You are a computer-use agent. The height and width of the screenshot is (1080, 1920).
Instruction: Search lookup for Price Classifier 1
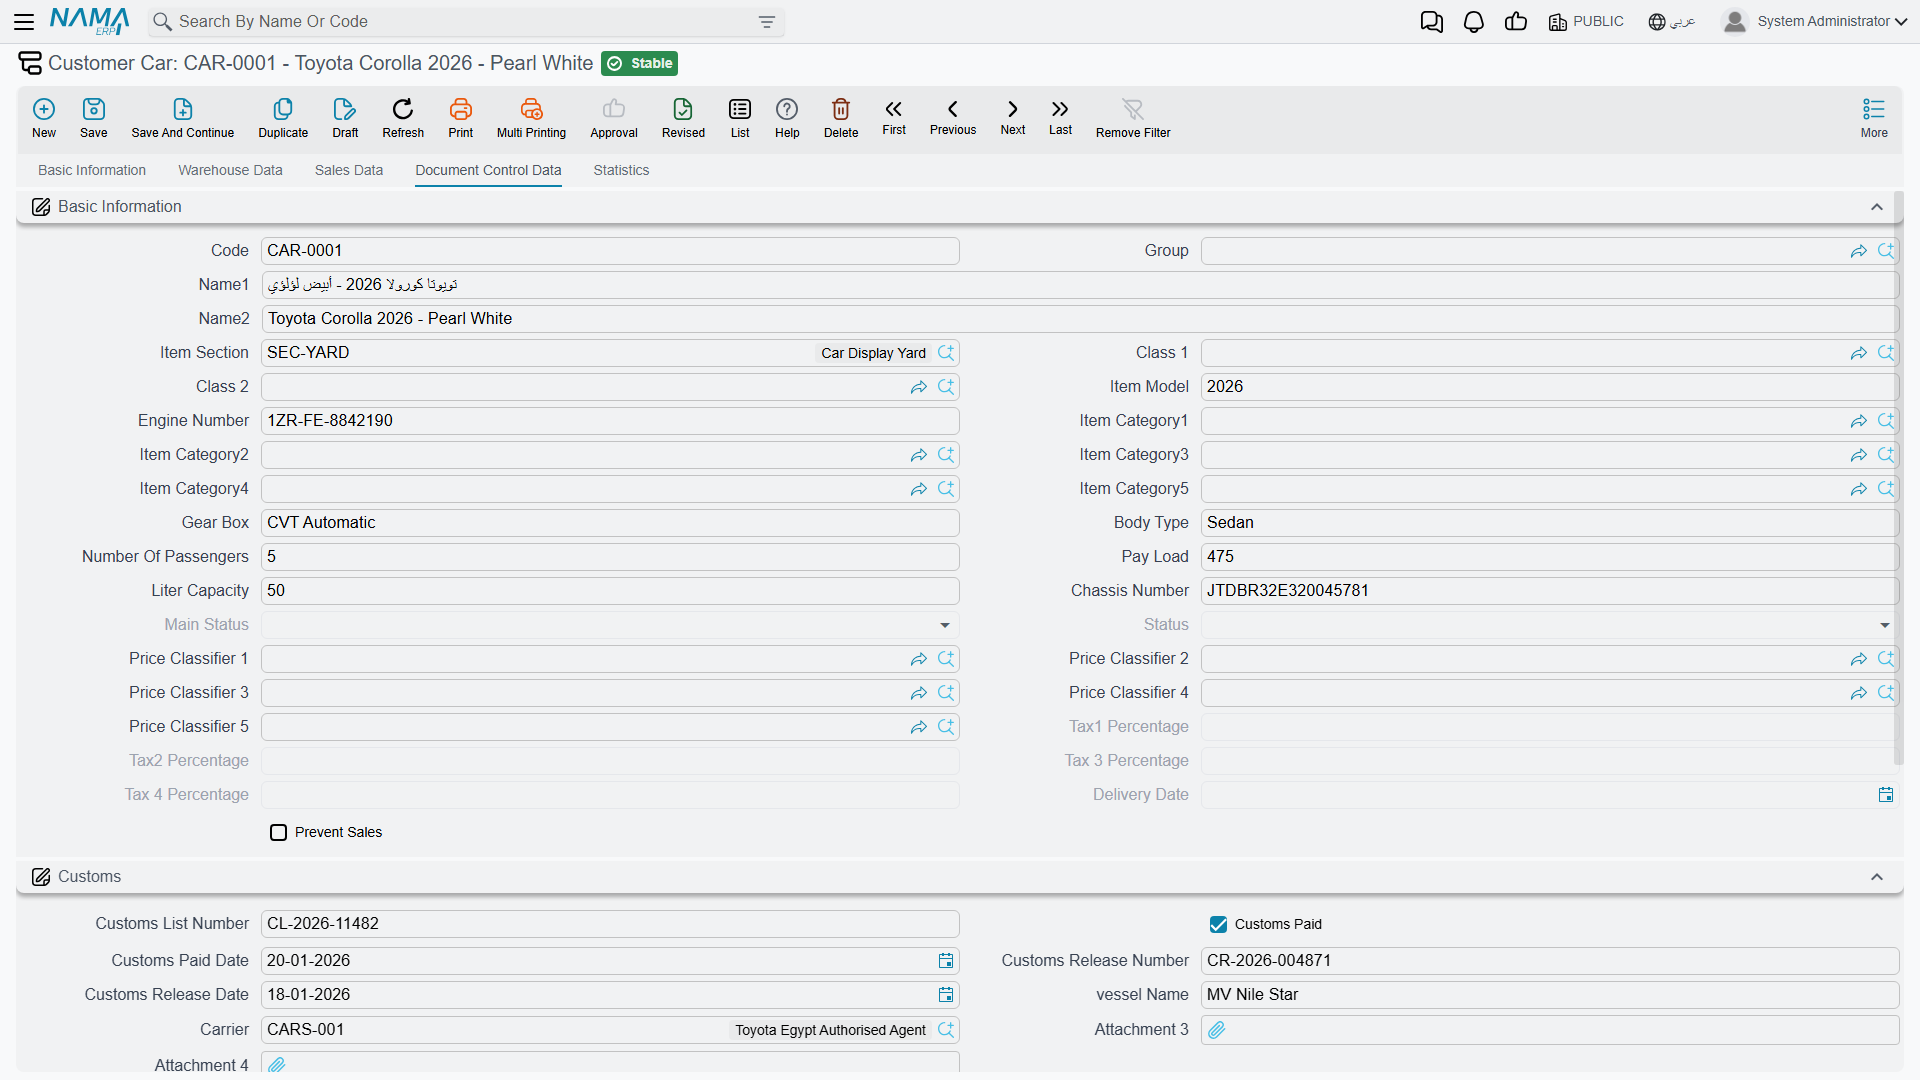point(946,659)
